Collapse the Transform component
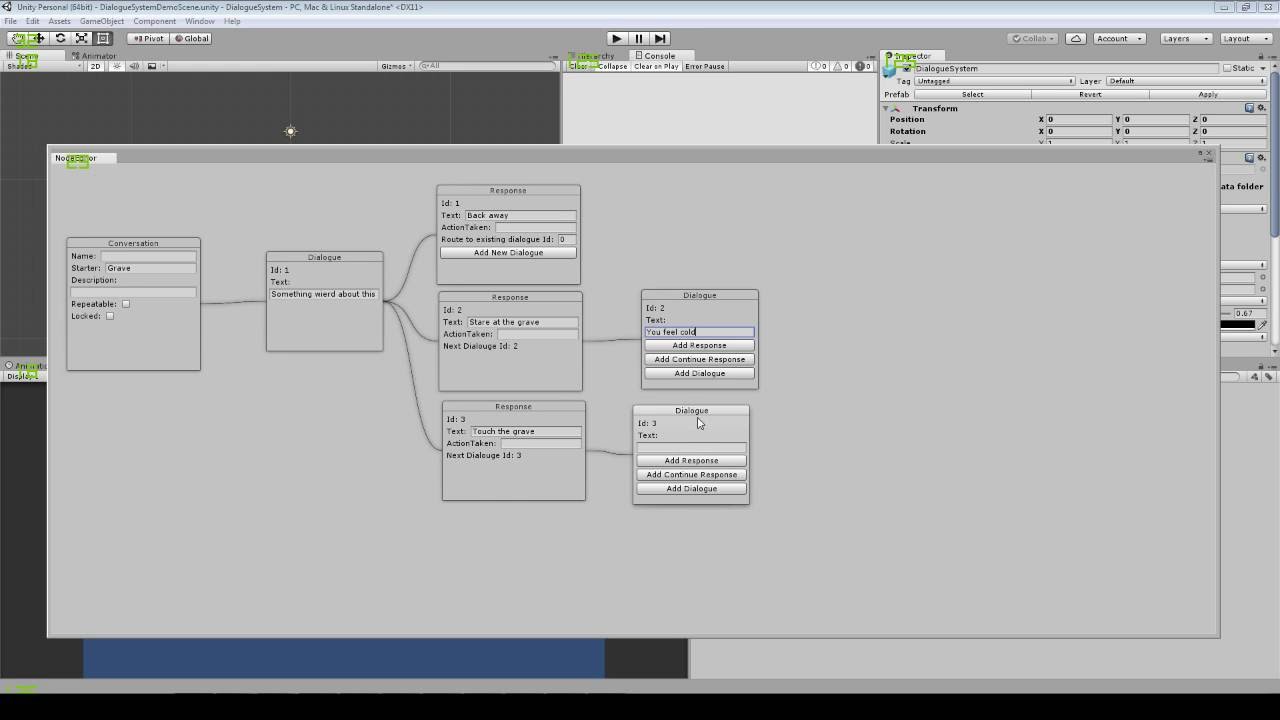1280x720 pixels. pyautogui.click(x=885, y=108)
